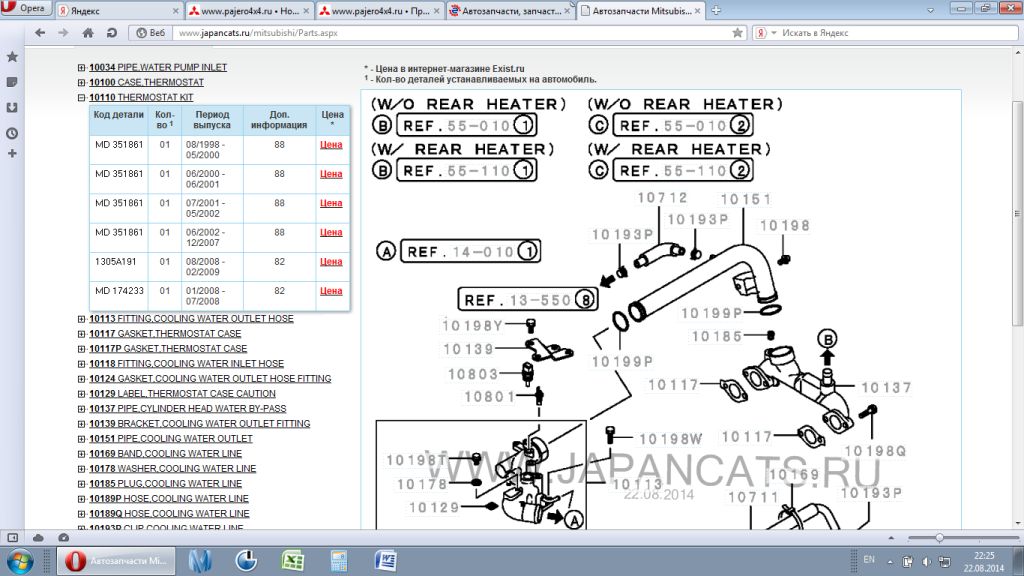Expand 10151 PIPE,COOLING WATER OUTLET

(x=82, y=439)
